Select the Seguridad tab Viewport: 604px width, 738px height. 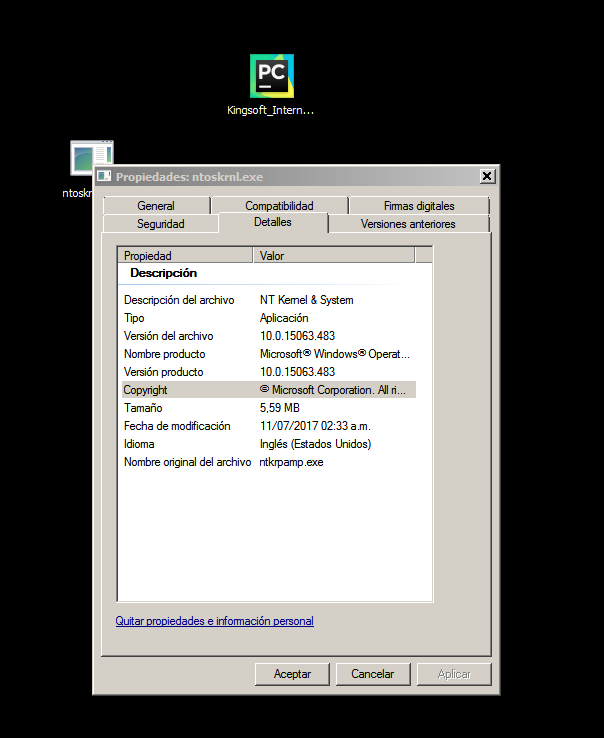(160, 224)
